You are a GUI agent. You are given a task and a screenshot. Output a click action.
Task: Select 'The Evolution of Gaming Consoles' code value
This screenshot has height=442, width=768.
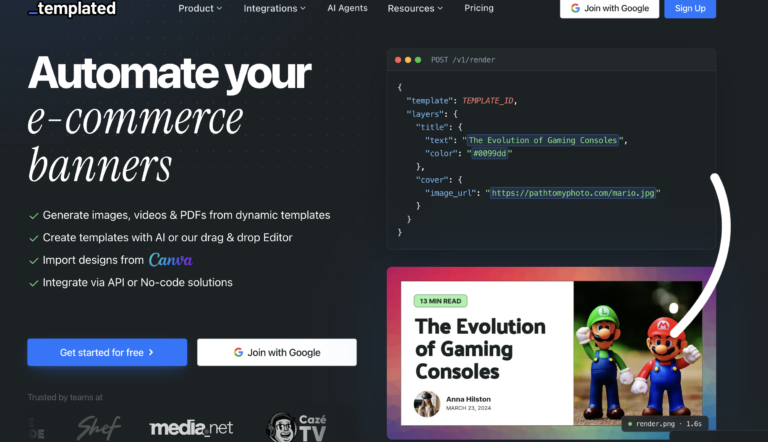pyautogui.click(x=543, y=140)
